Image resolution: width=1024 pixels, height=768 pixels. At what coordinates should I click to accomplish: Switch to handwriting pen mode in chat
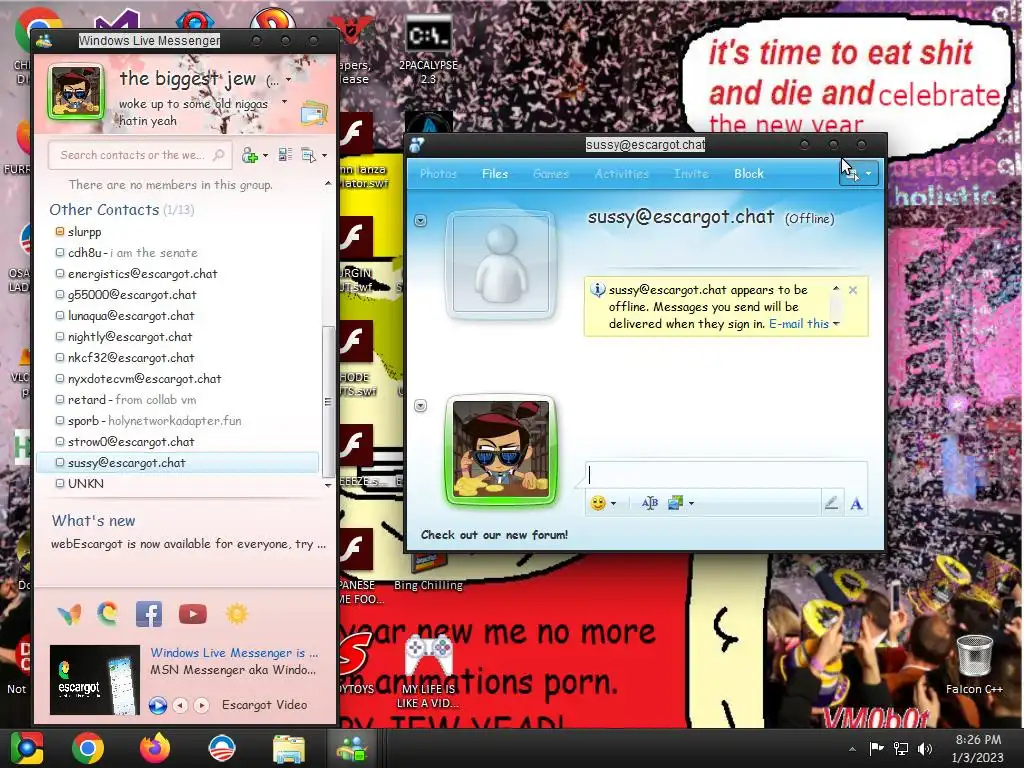point(831,503)
